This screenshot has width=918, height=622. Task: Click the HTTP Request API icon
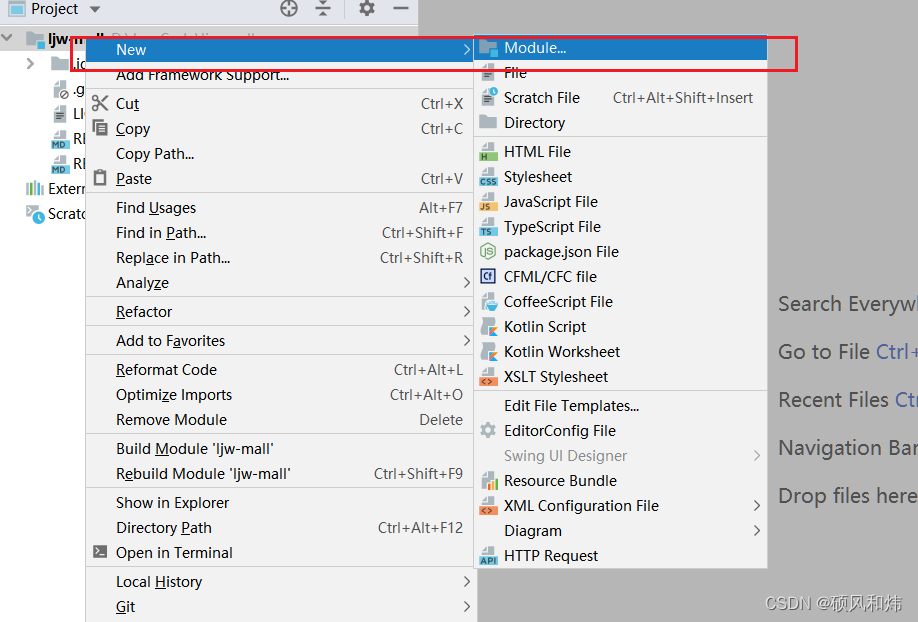[x=488, y=555]
